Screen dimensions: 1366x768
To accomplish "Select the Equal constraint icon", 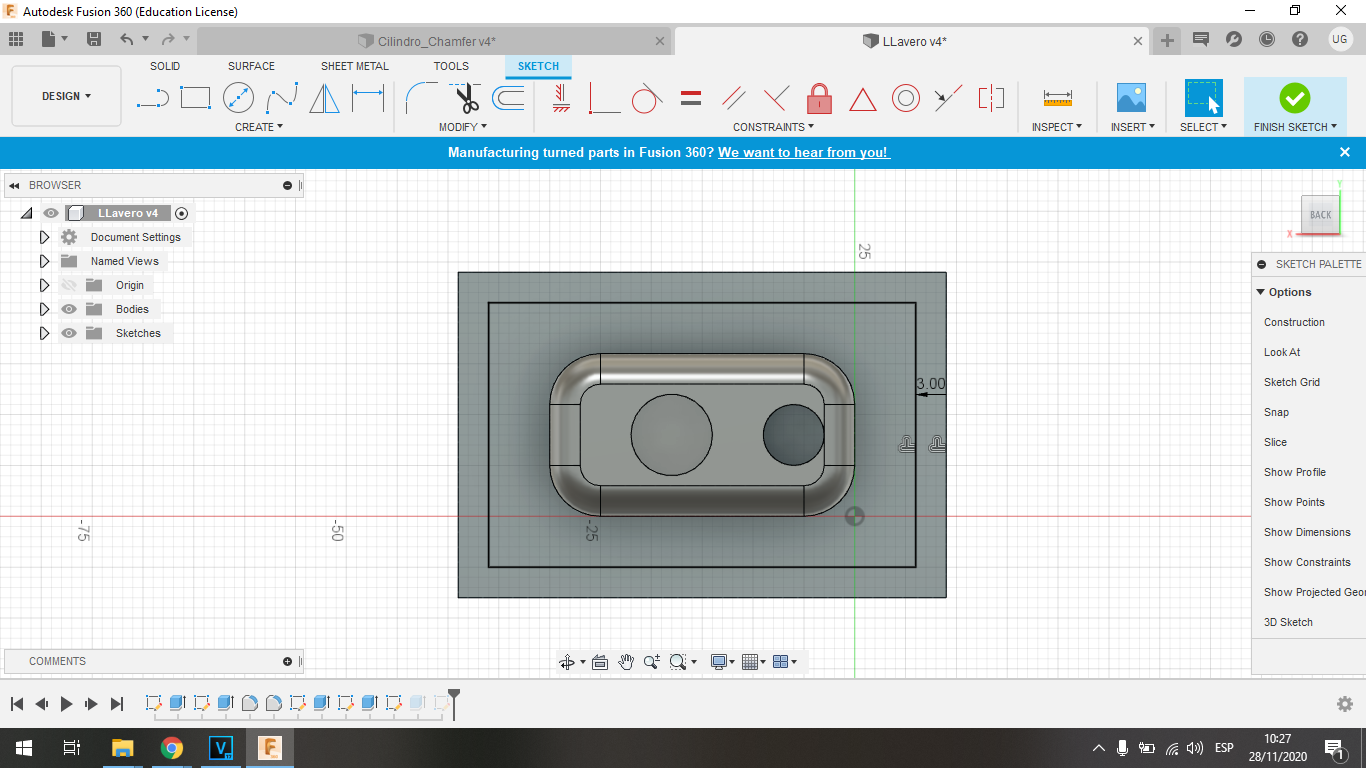I will coord(690,98).
